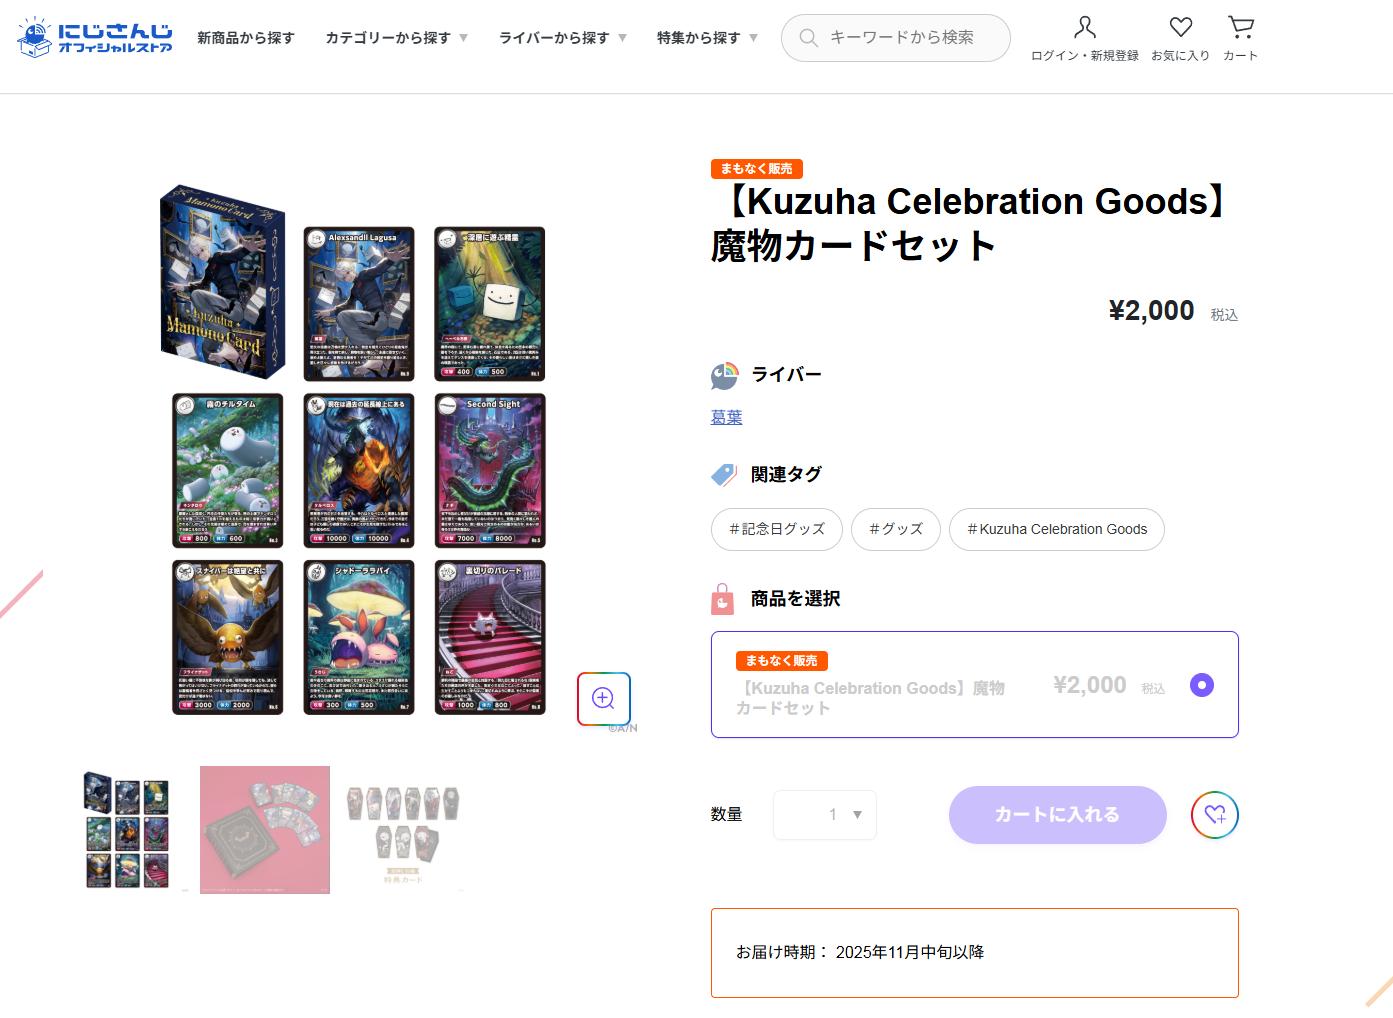Click the カートに入れる button
The image size is (1393, 1018).
(1058, 815)
